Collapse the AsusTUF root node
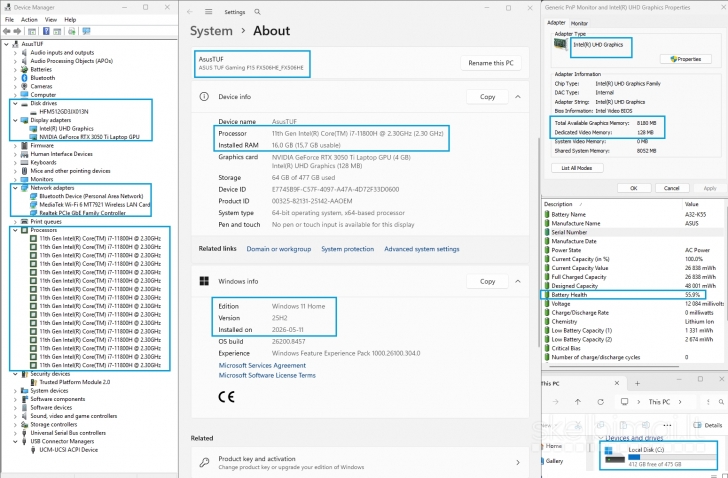Screen dimensions: 728x478 6,44
